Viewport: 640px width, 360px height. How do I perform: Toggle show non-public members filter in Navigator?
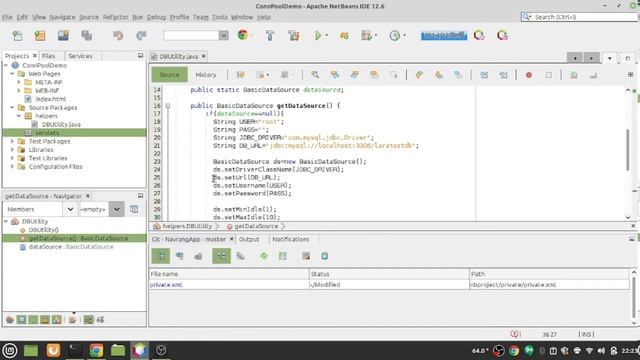click(45, 320)
